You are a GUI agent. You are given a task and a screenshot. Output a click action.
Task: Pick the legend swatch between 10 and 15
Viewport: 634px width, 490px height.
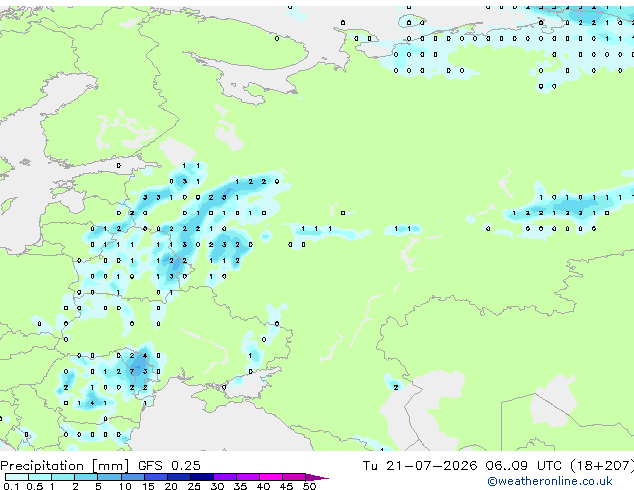[133, 477]
